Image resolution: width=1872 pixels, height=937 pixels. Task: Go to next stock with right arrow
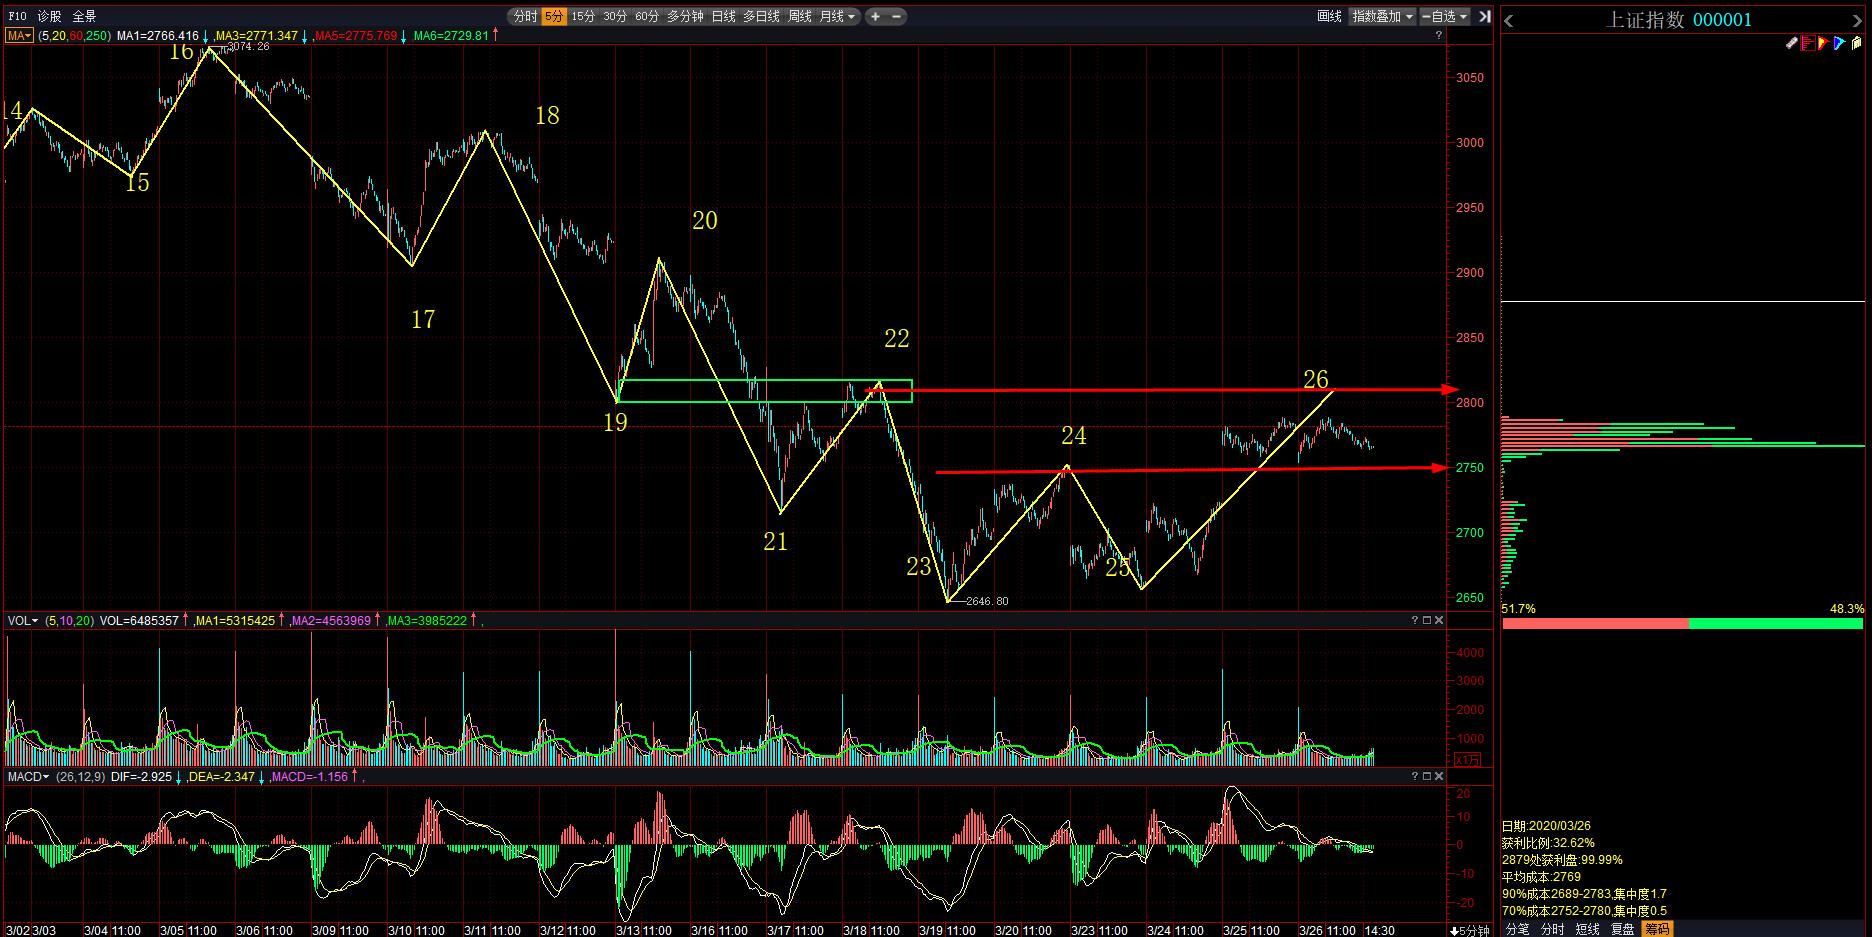point(1858,21)
